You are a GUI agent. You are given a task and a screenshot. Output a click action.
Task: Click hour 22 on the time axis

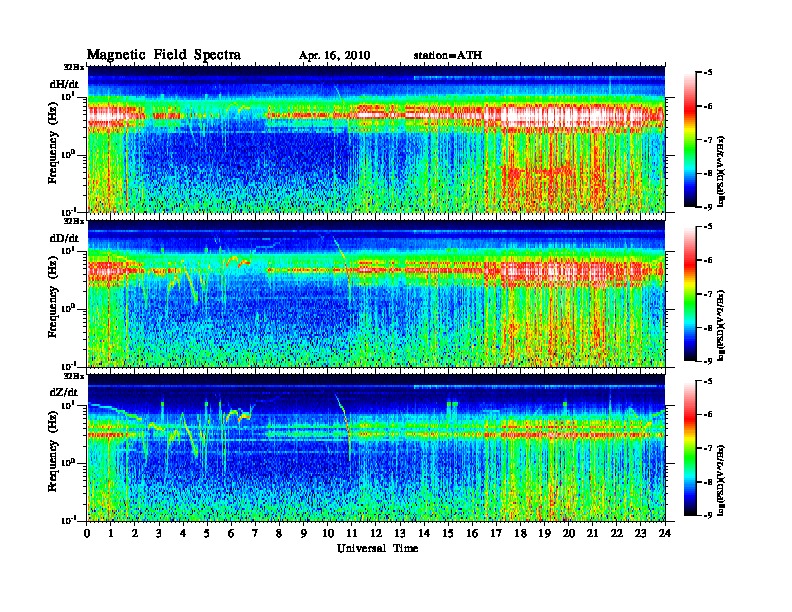point(617,534)
